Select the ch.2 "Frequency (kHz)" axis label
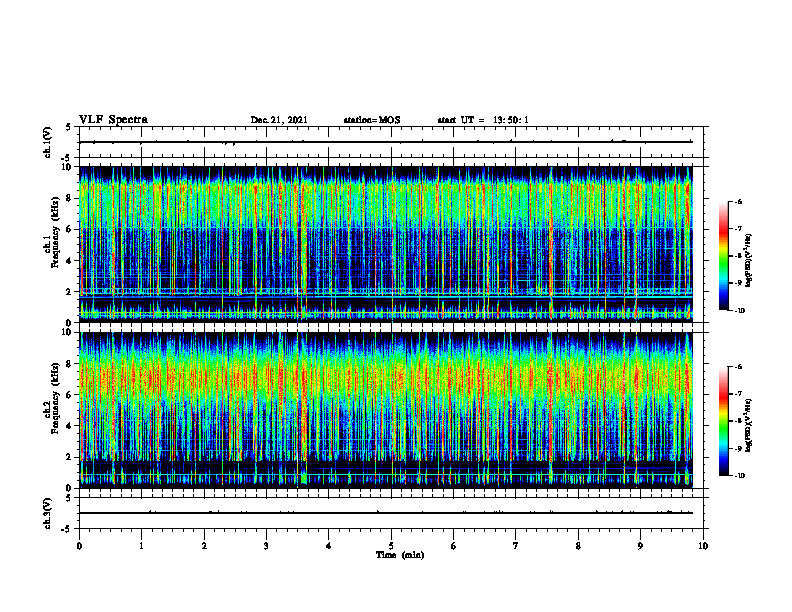The width and height of the screenshot is (792, 612). coord(55,398)
